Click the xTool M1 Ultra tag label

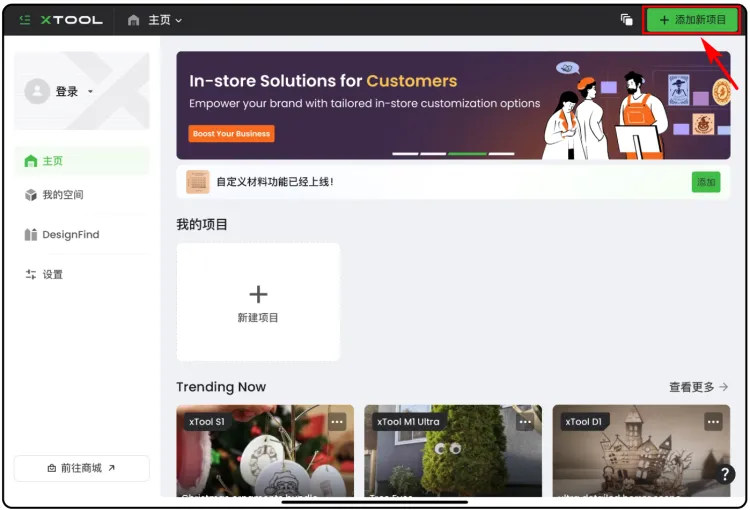tap(408, 422)
